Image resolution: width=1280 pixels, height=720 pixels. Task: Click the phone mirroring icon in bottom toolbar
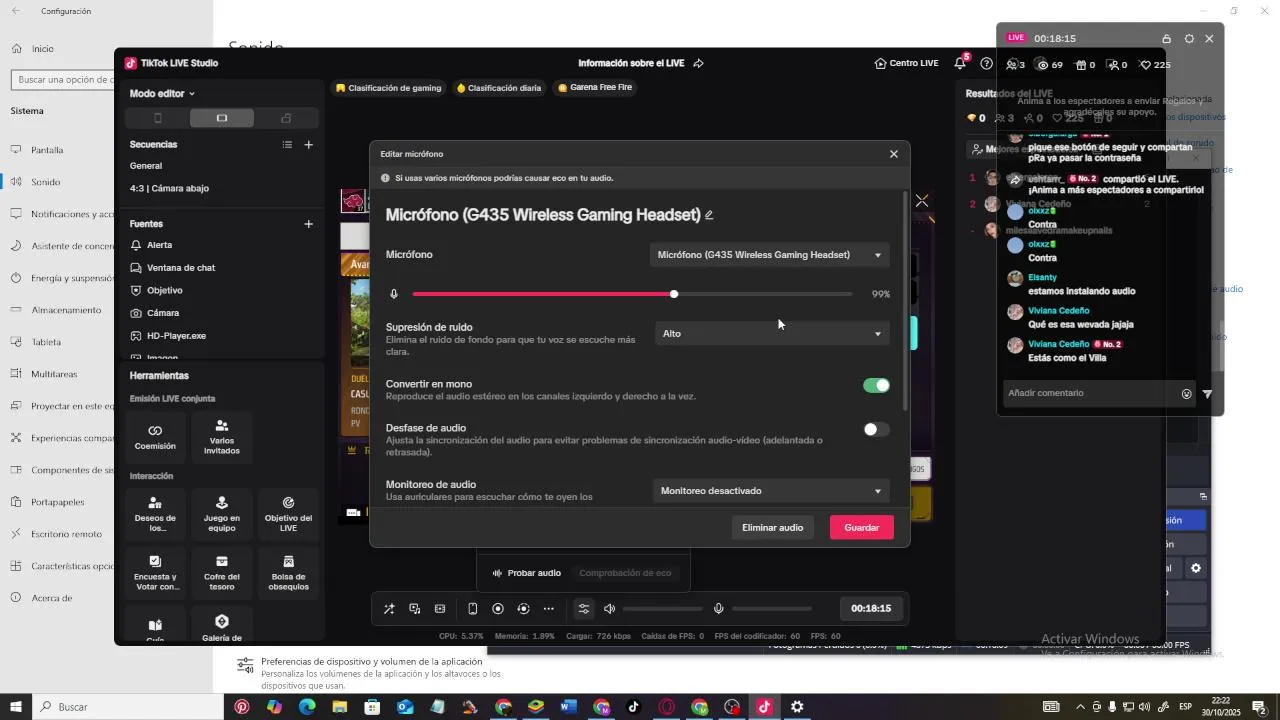(x=473, y=609)
